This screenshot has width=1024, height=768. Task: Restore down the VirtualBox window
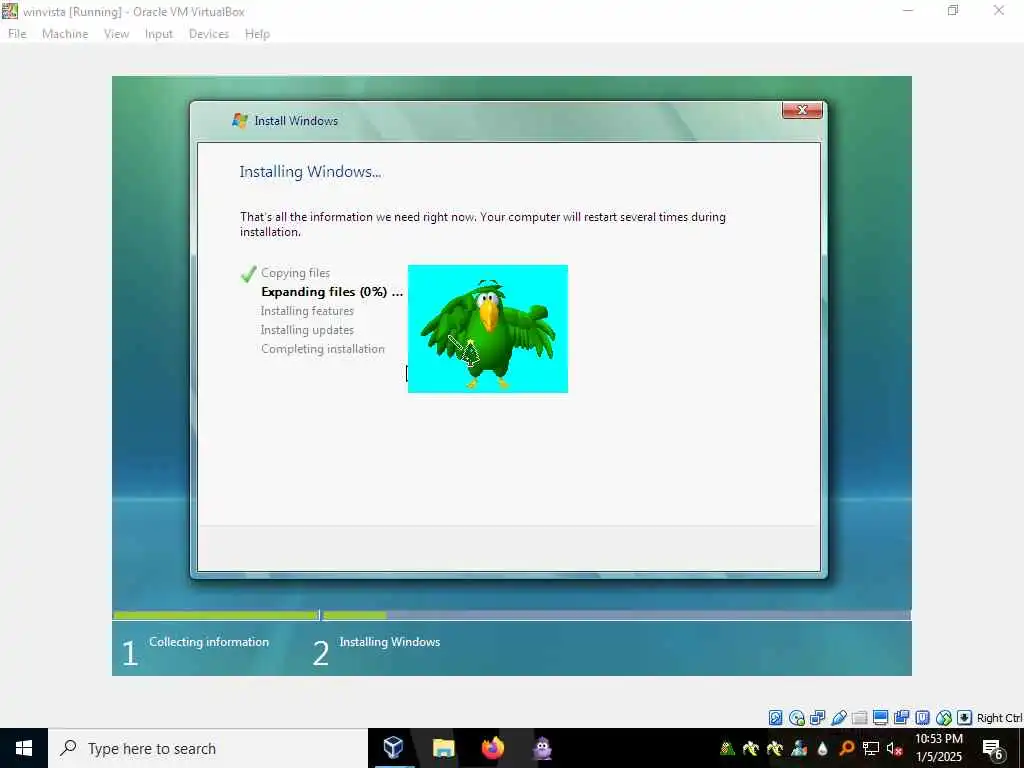[x=953, y=10]
